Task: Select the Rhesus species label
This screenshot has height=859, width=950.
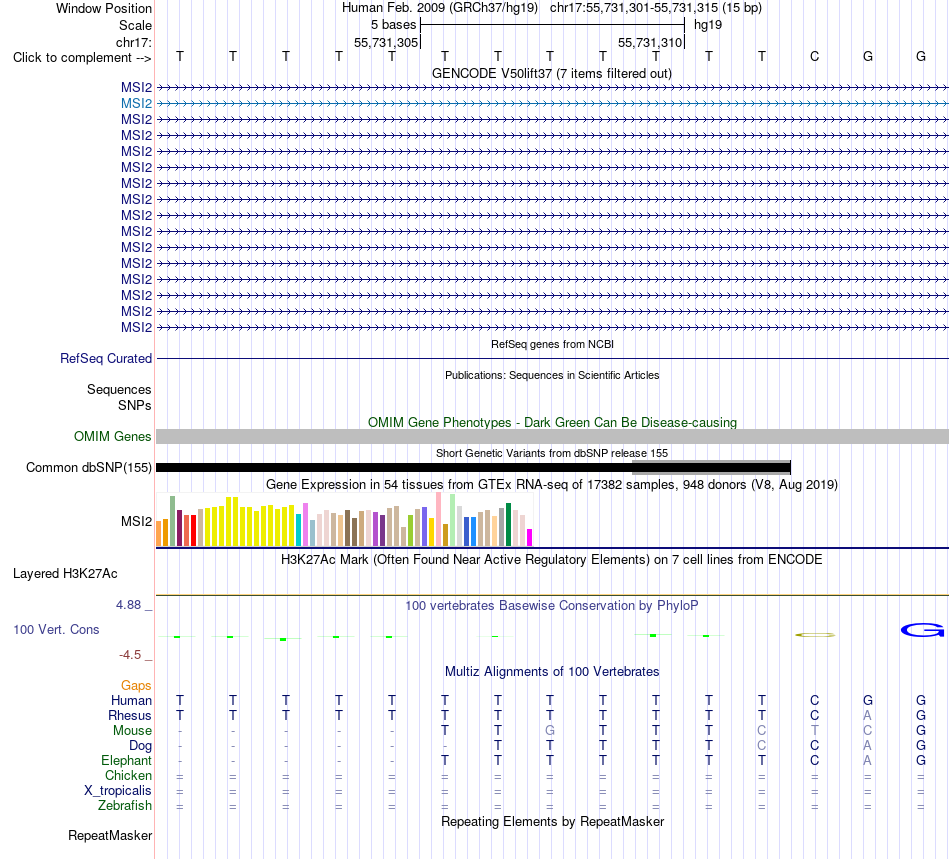Action: pos(130,715)
